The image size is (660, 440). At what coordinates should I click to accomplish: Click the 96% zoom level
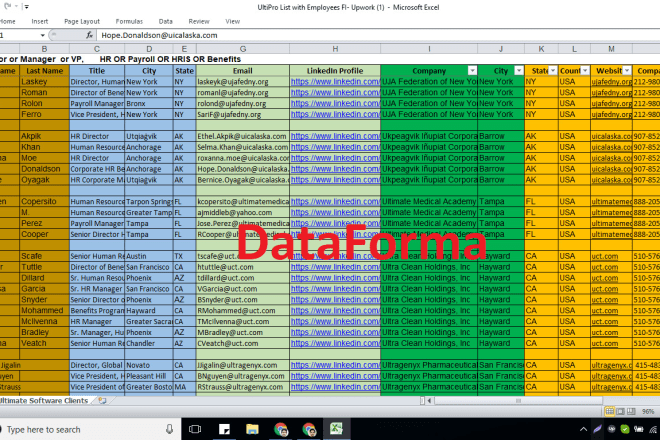(648, 412)
